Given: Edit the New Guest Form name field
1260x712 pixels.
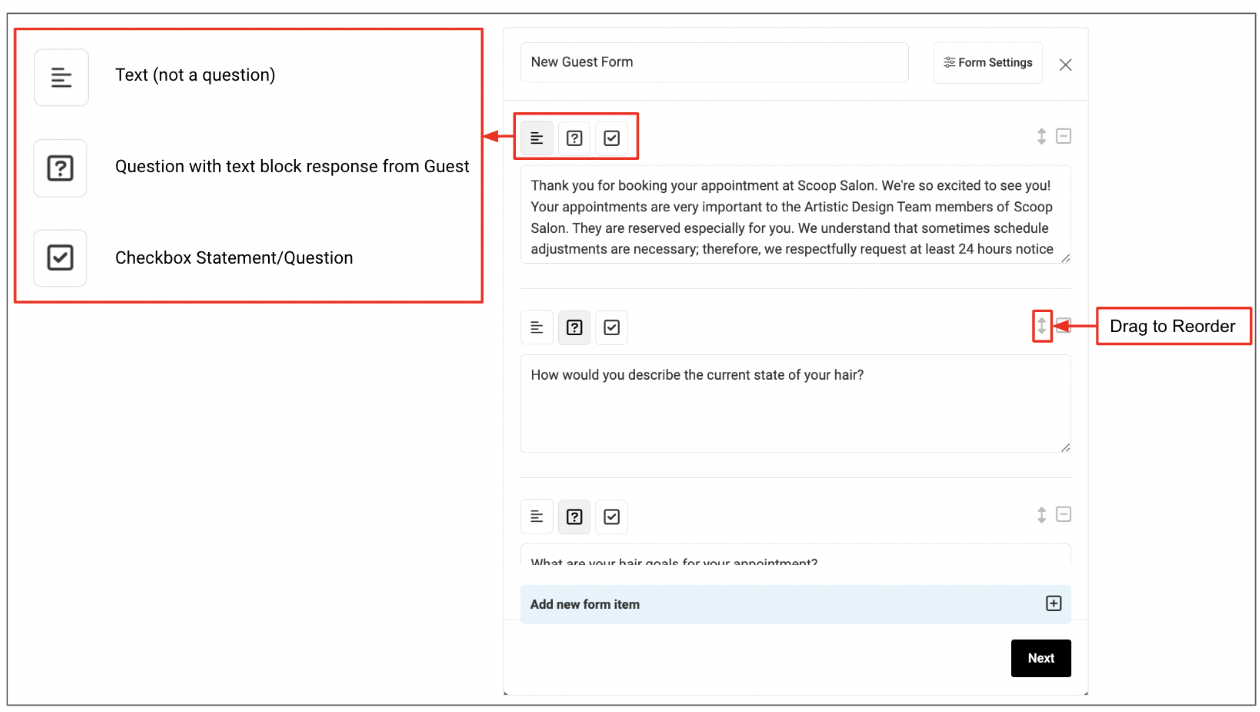Looking at the screenshot, I should [714, 62].
